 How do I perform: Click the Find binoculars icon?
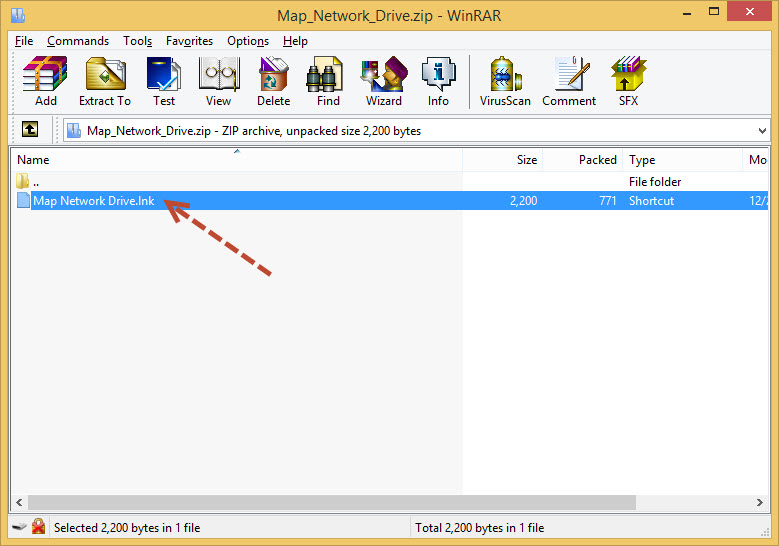click(x=324, y=74)
